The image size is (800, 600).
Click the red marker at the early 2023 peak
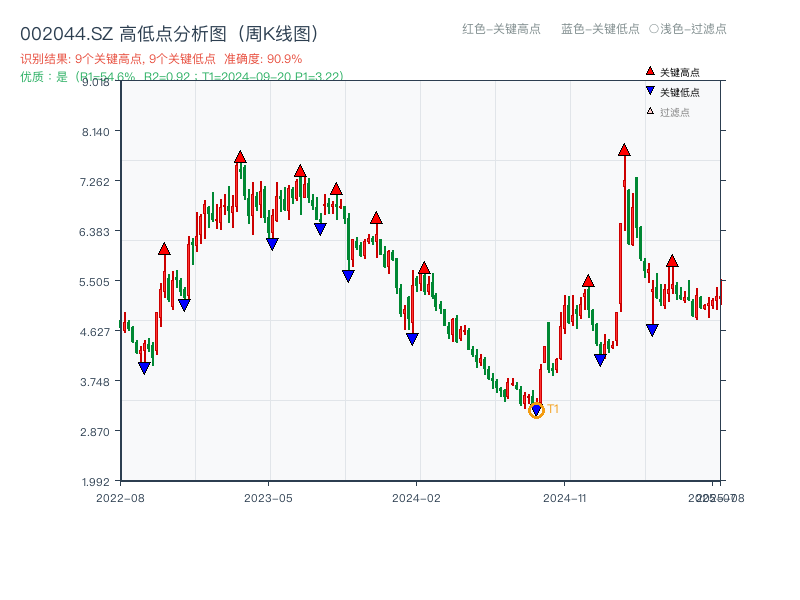(x=239, y=156)
